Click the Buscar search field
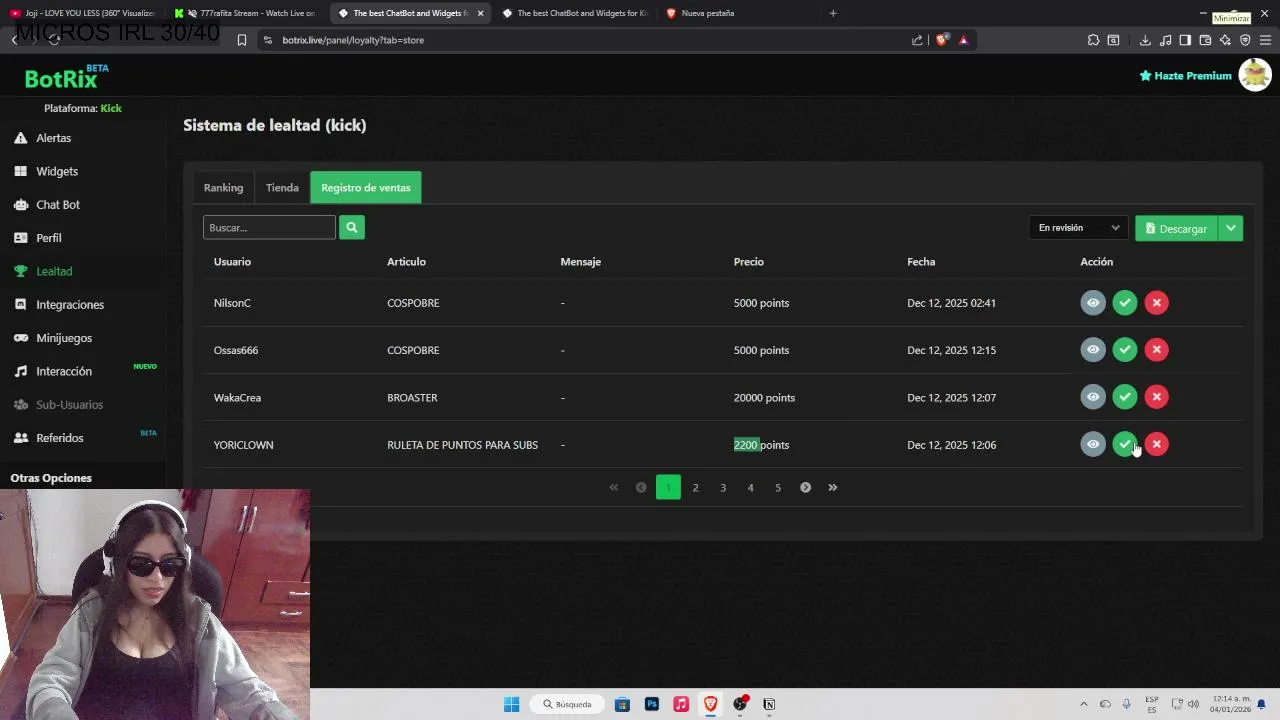The width and height of the screenshot is (1280, 720). tap(269, 227)
